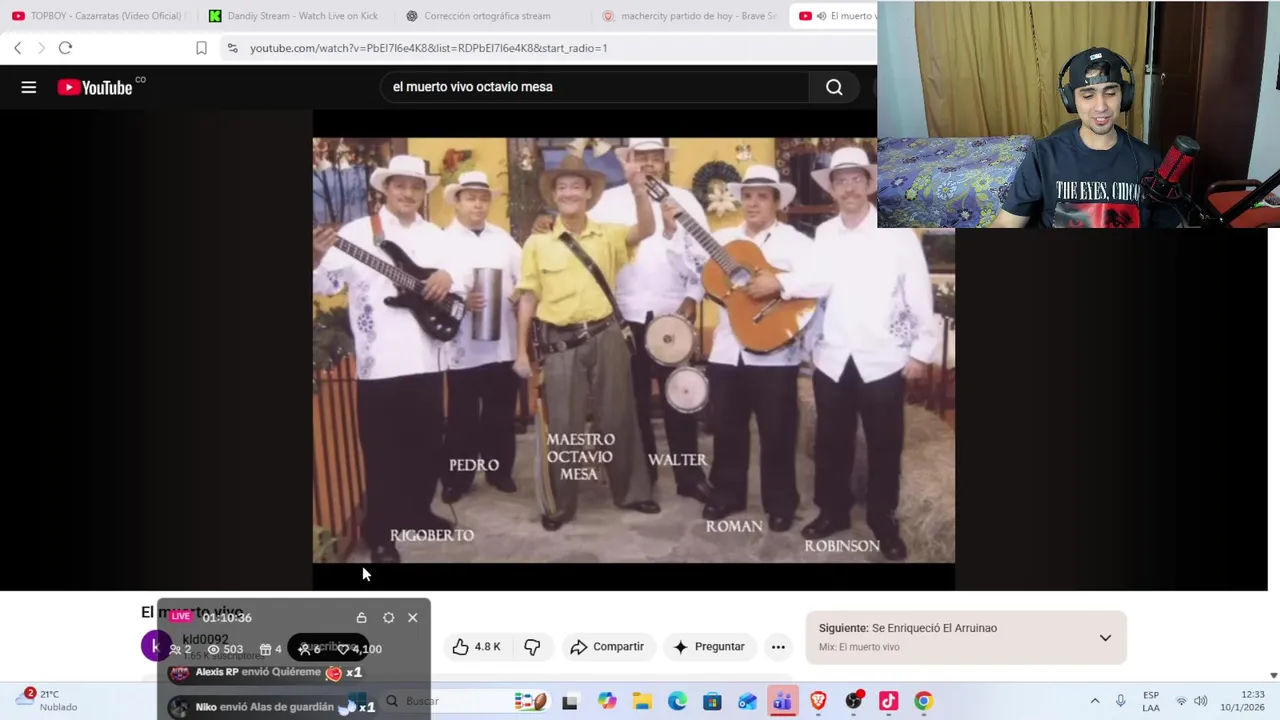Launch Copilot from the taskbar

tap(607, 702)
